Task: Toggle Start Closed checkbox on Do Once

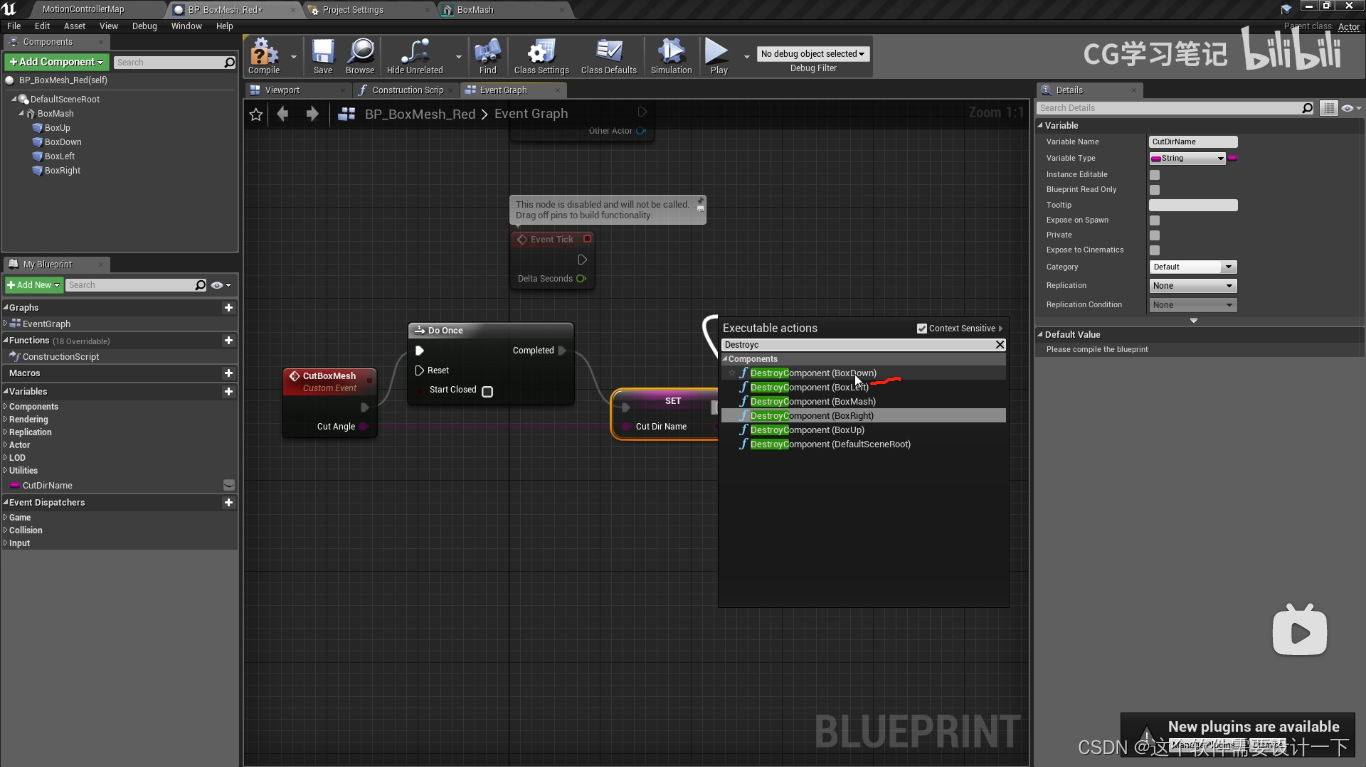Action: 487,391
